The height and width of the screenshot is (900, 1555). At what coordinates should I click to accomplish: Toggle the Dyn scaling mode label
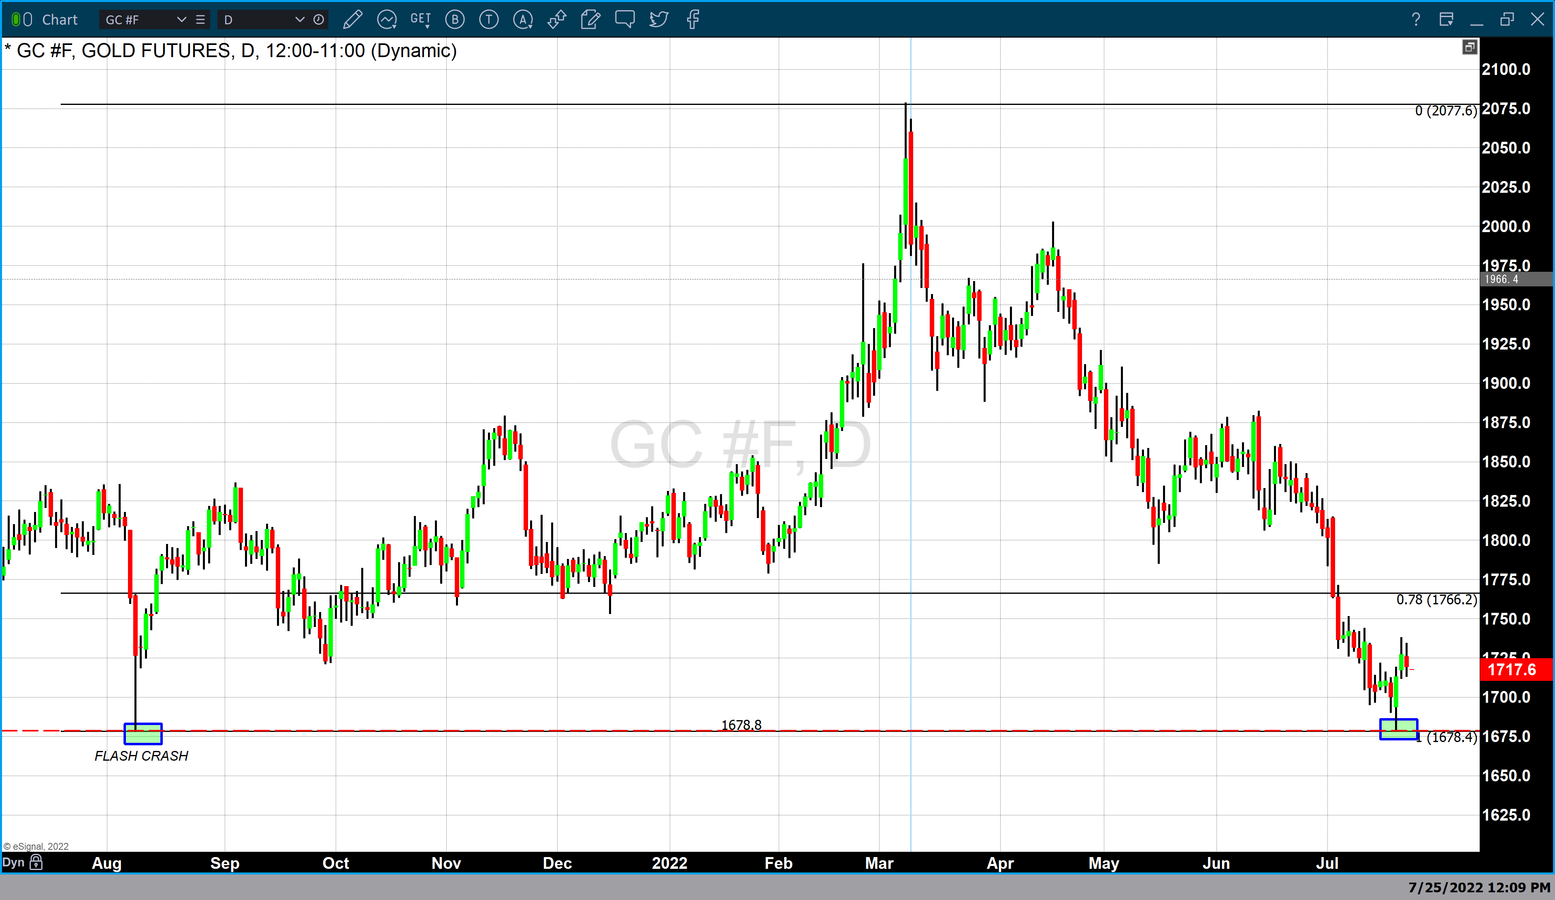point(13,862)
